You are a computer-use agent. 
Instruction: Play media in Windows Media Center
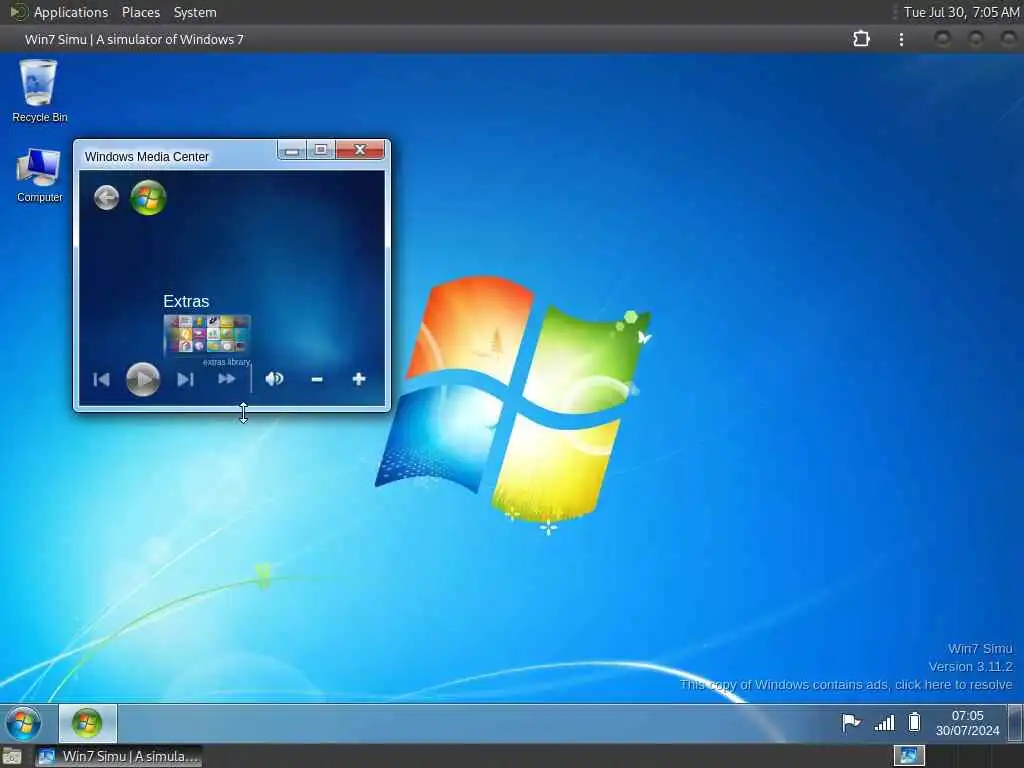[142, 379]
